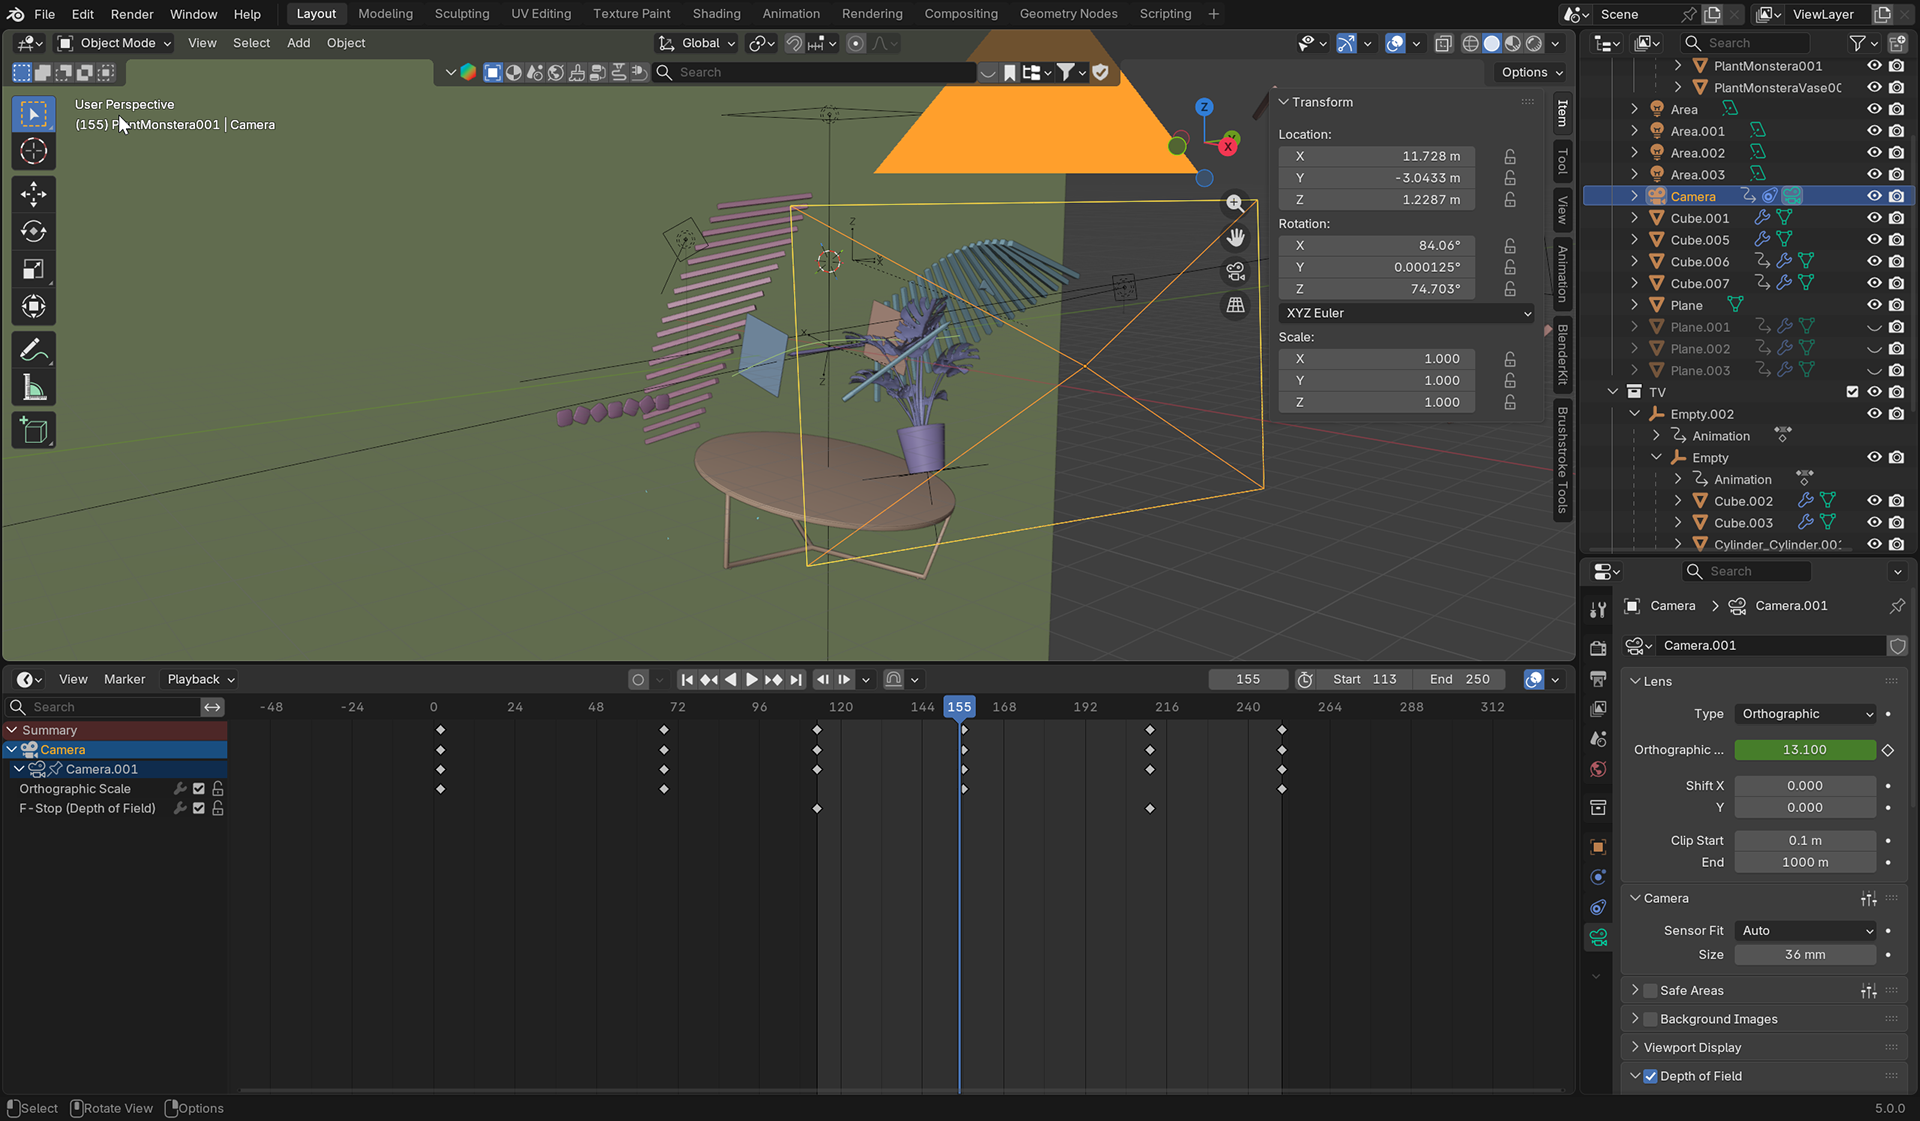Enable the Safe Areas checkbox
This screenshot has width=1920, height=1121.
pos(1650,991)
